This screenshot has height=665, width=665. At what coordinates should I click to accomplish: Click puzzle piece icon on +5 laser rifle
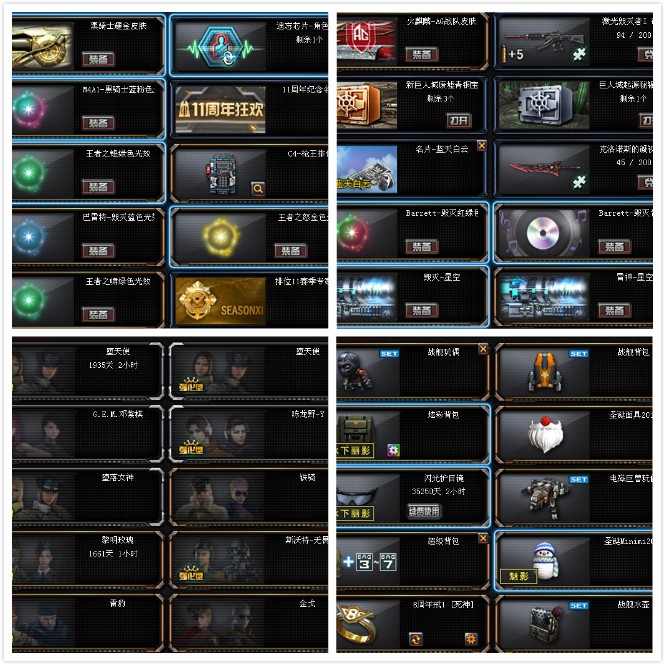pyautogui.click(x=579, y=54)
